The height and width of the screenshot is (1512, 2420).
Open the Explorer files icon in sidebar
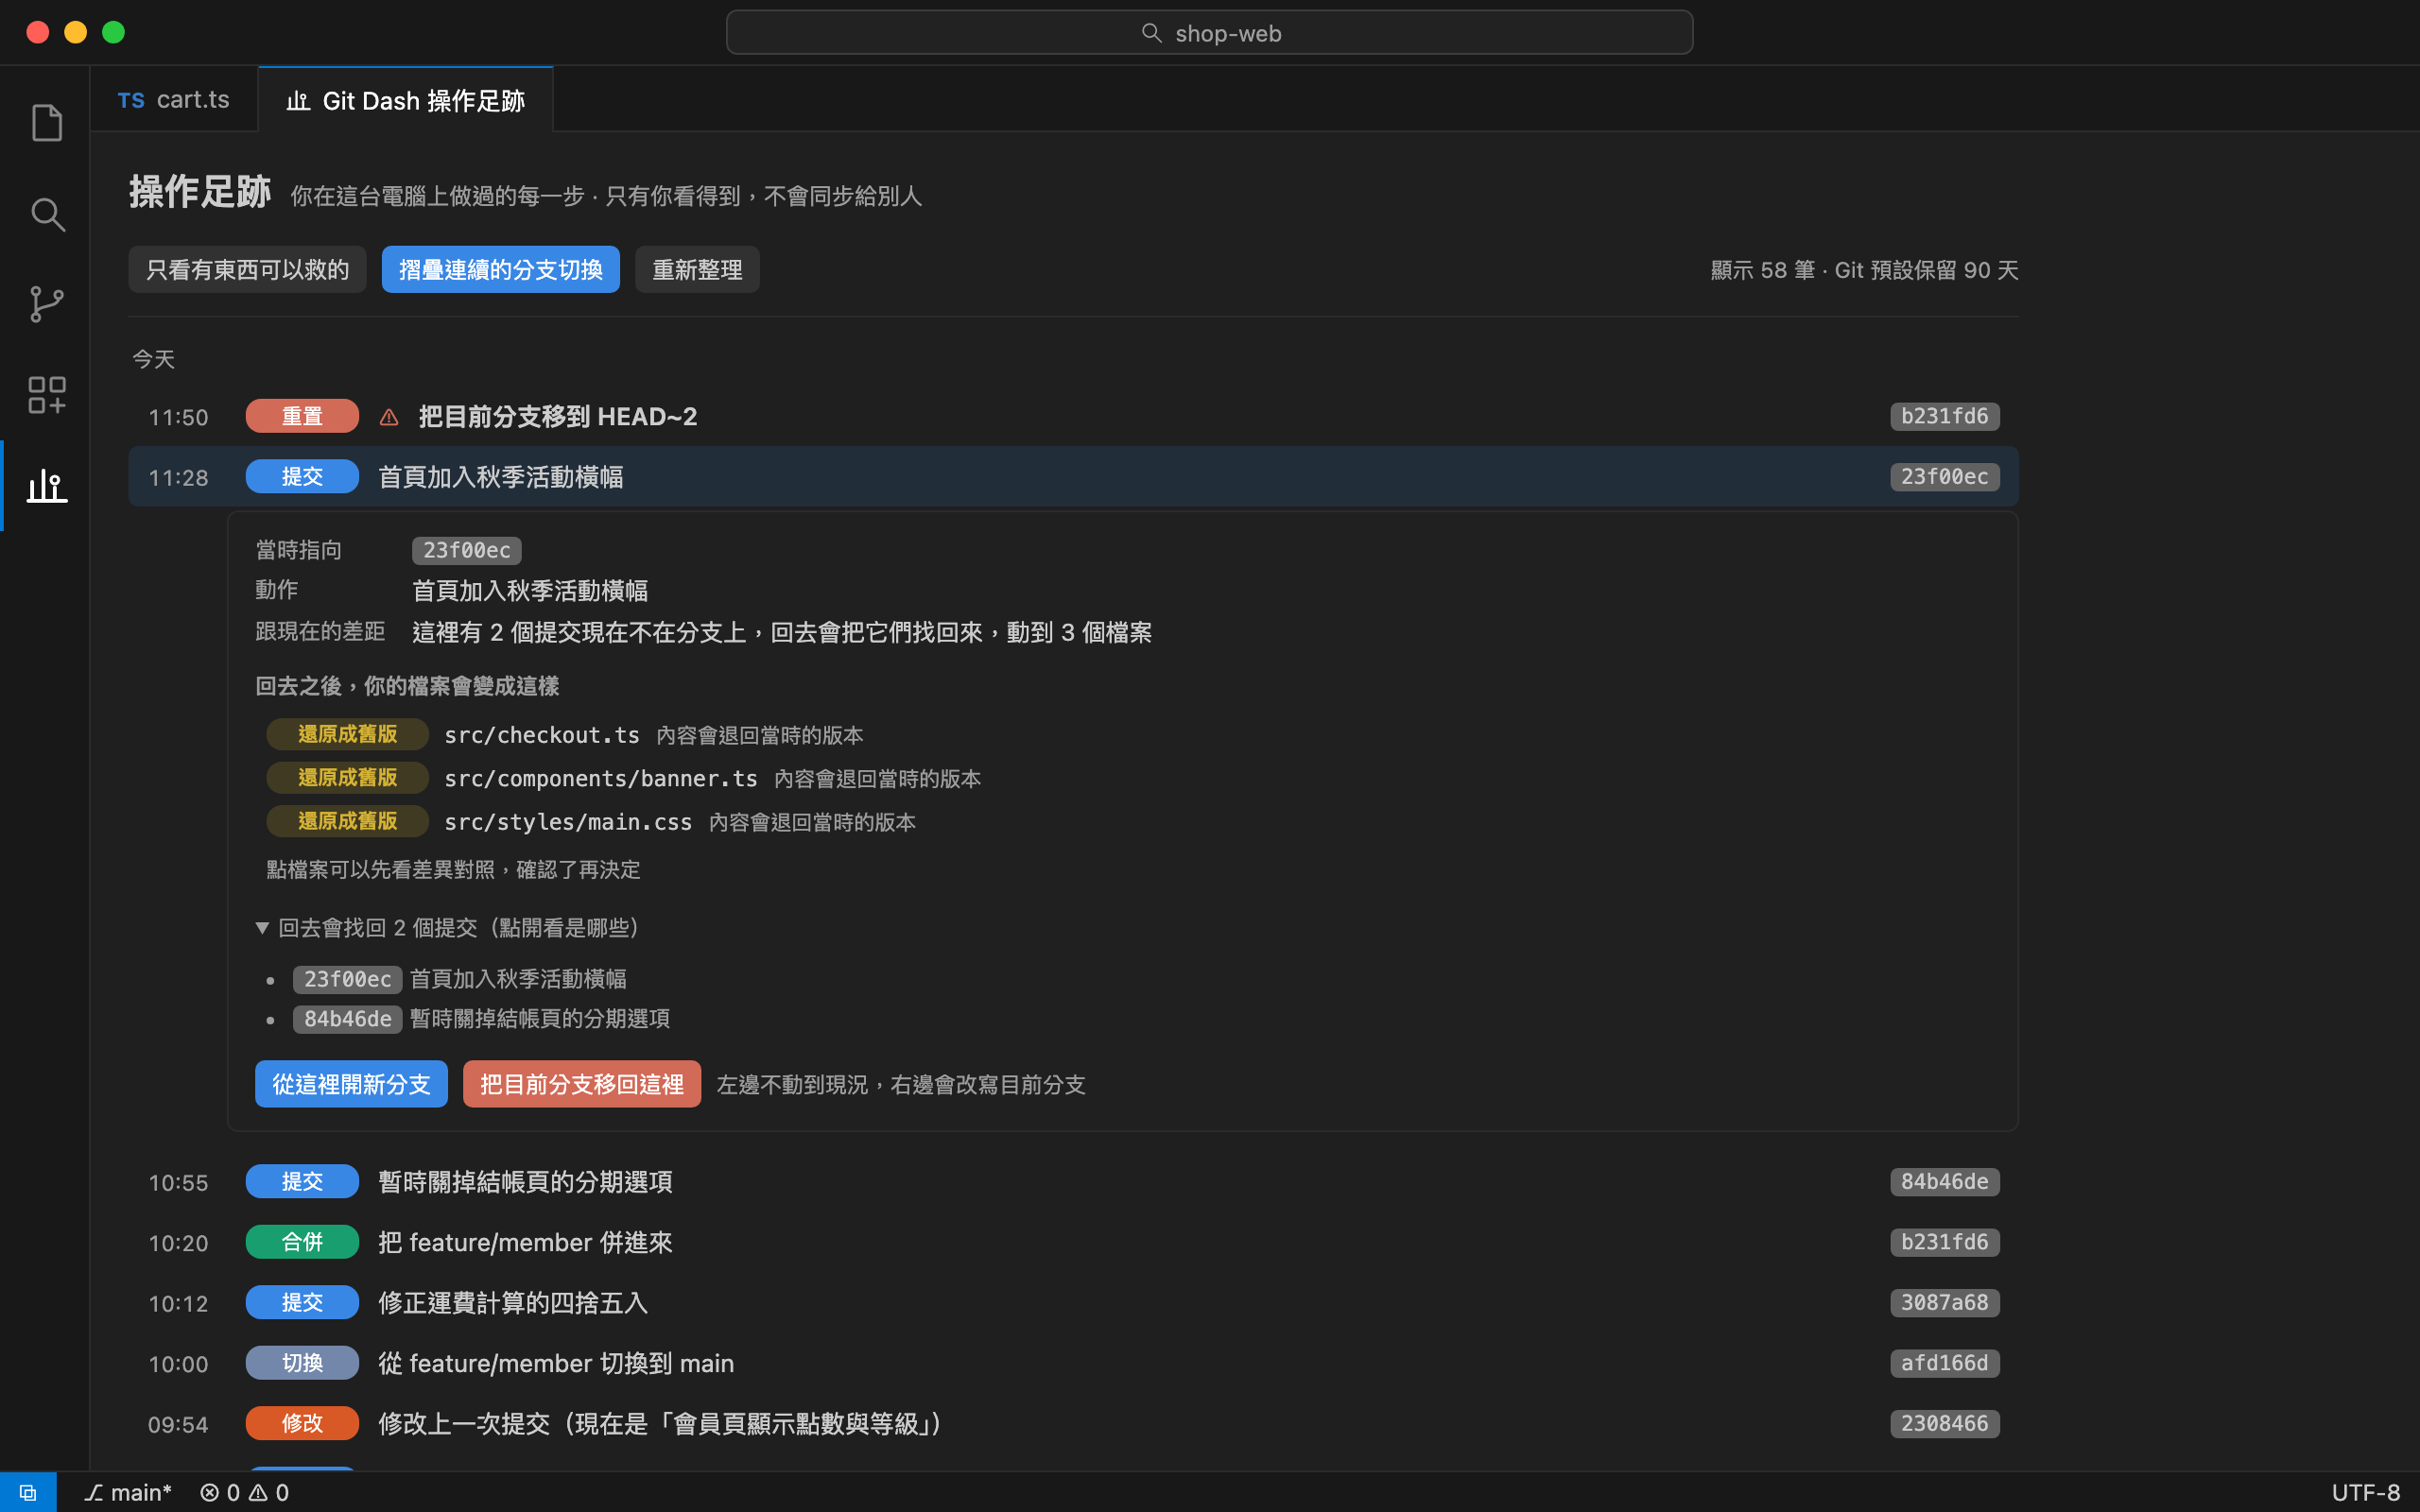47,123
